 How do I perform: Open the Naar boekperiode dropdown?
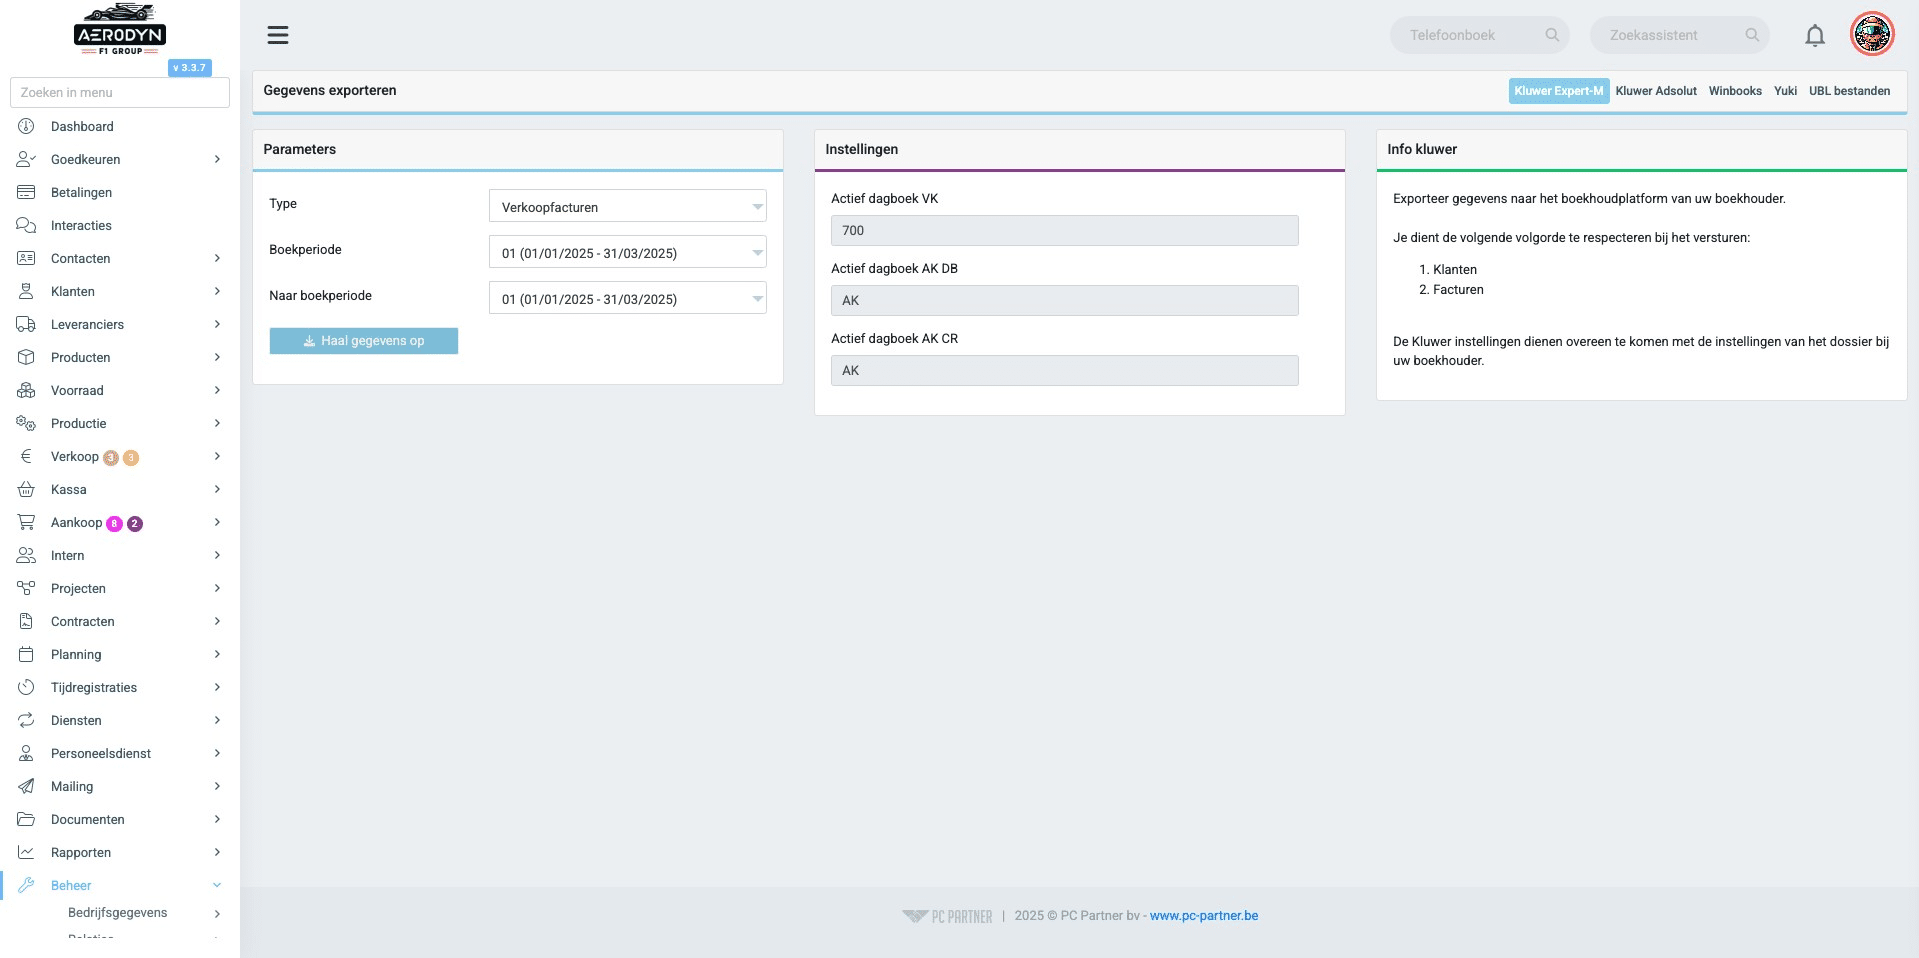point(628,298)
